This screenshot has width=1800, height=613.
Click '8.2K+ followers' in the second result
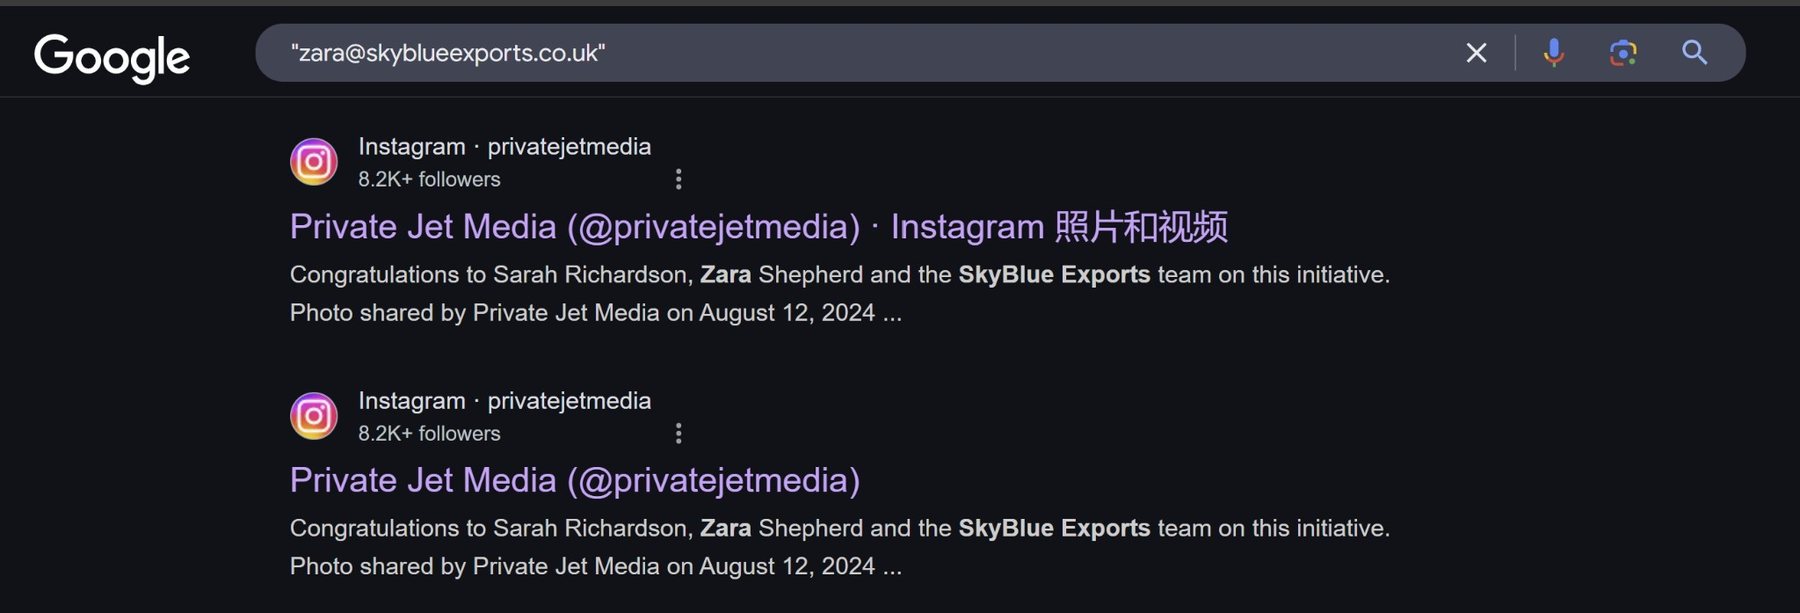(x=429, y=433)
